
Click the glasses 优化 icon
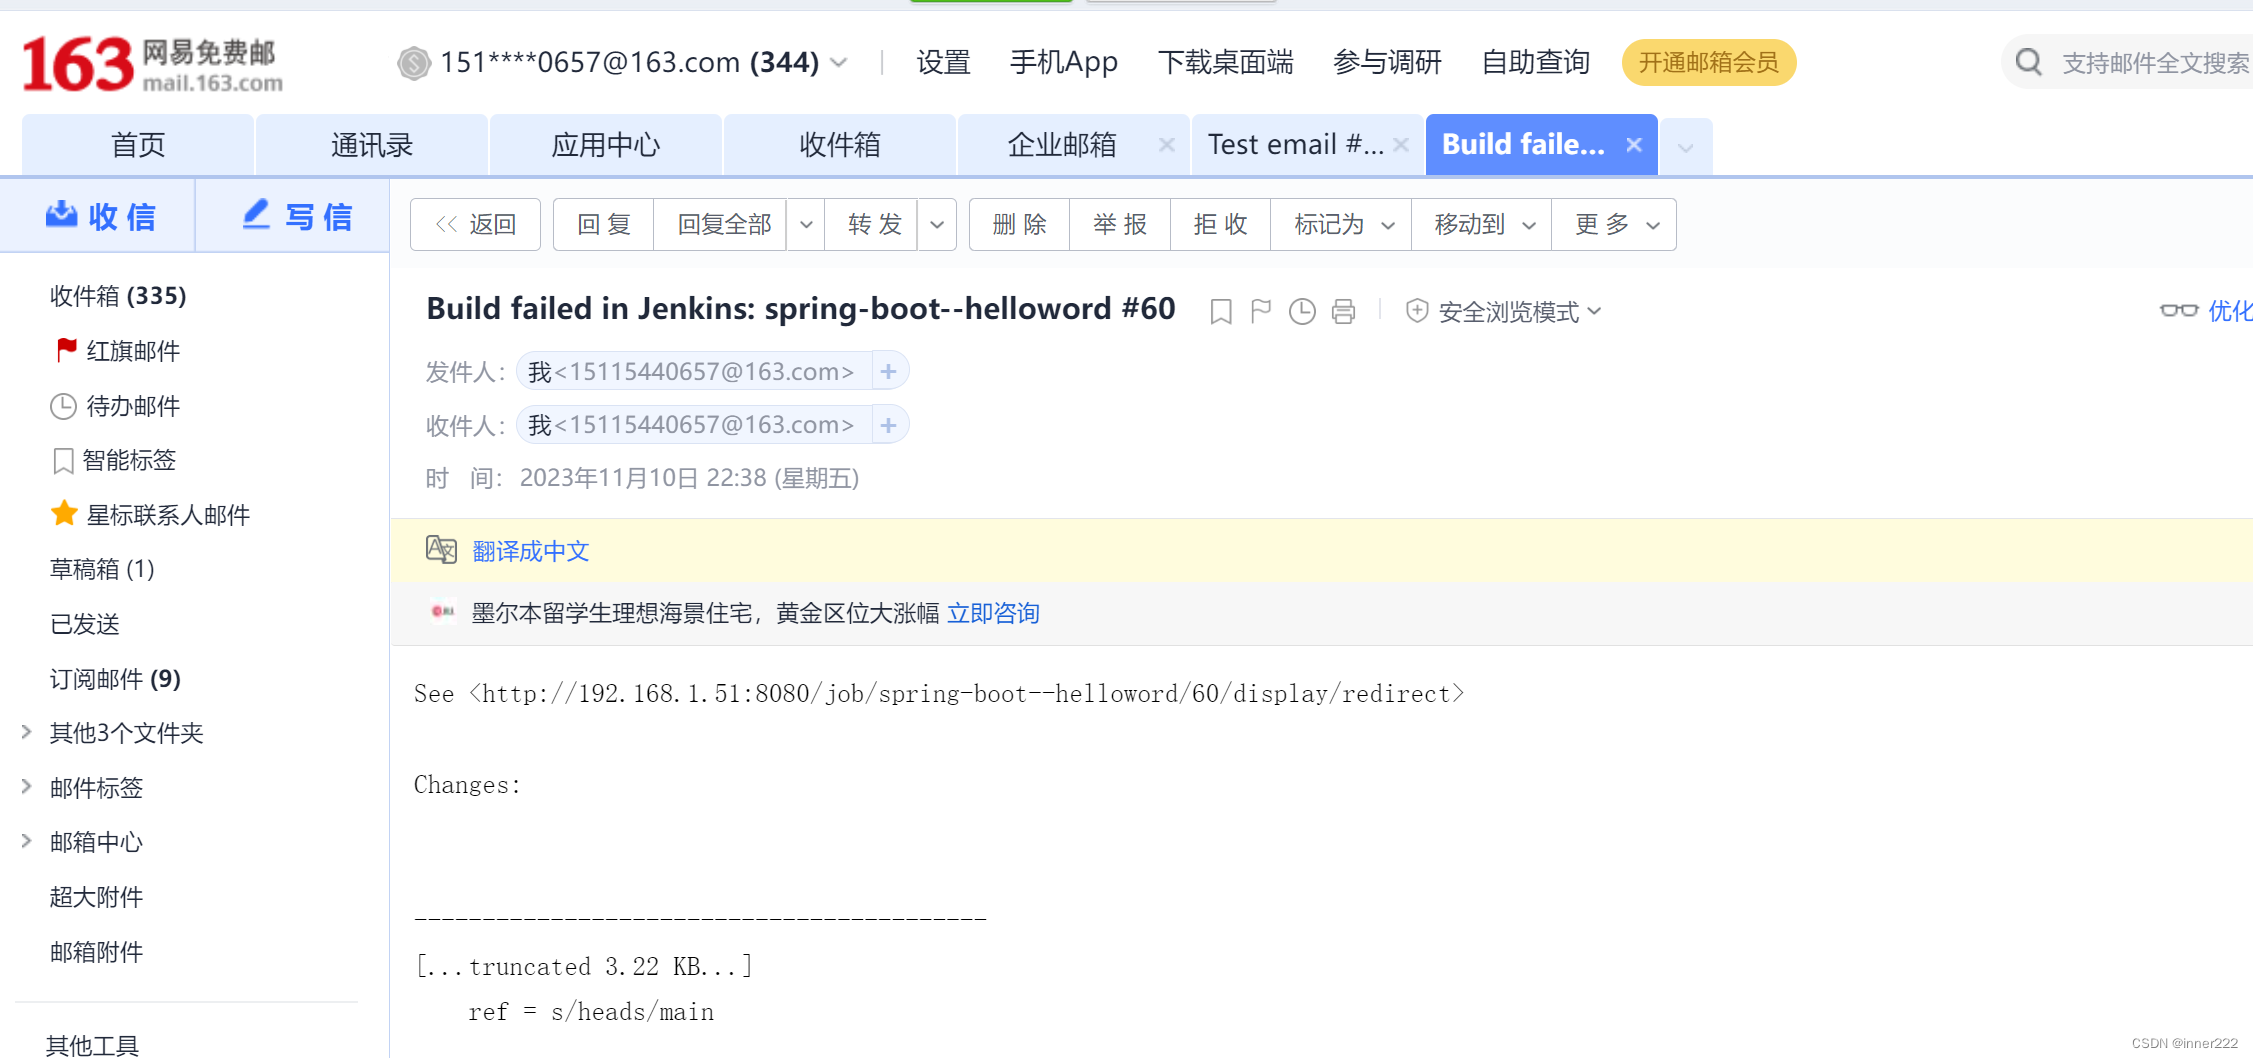coord(2179,311)
